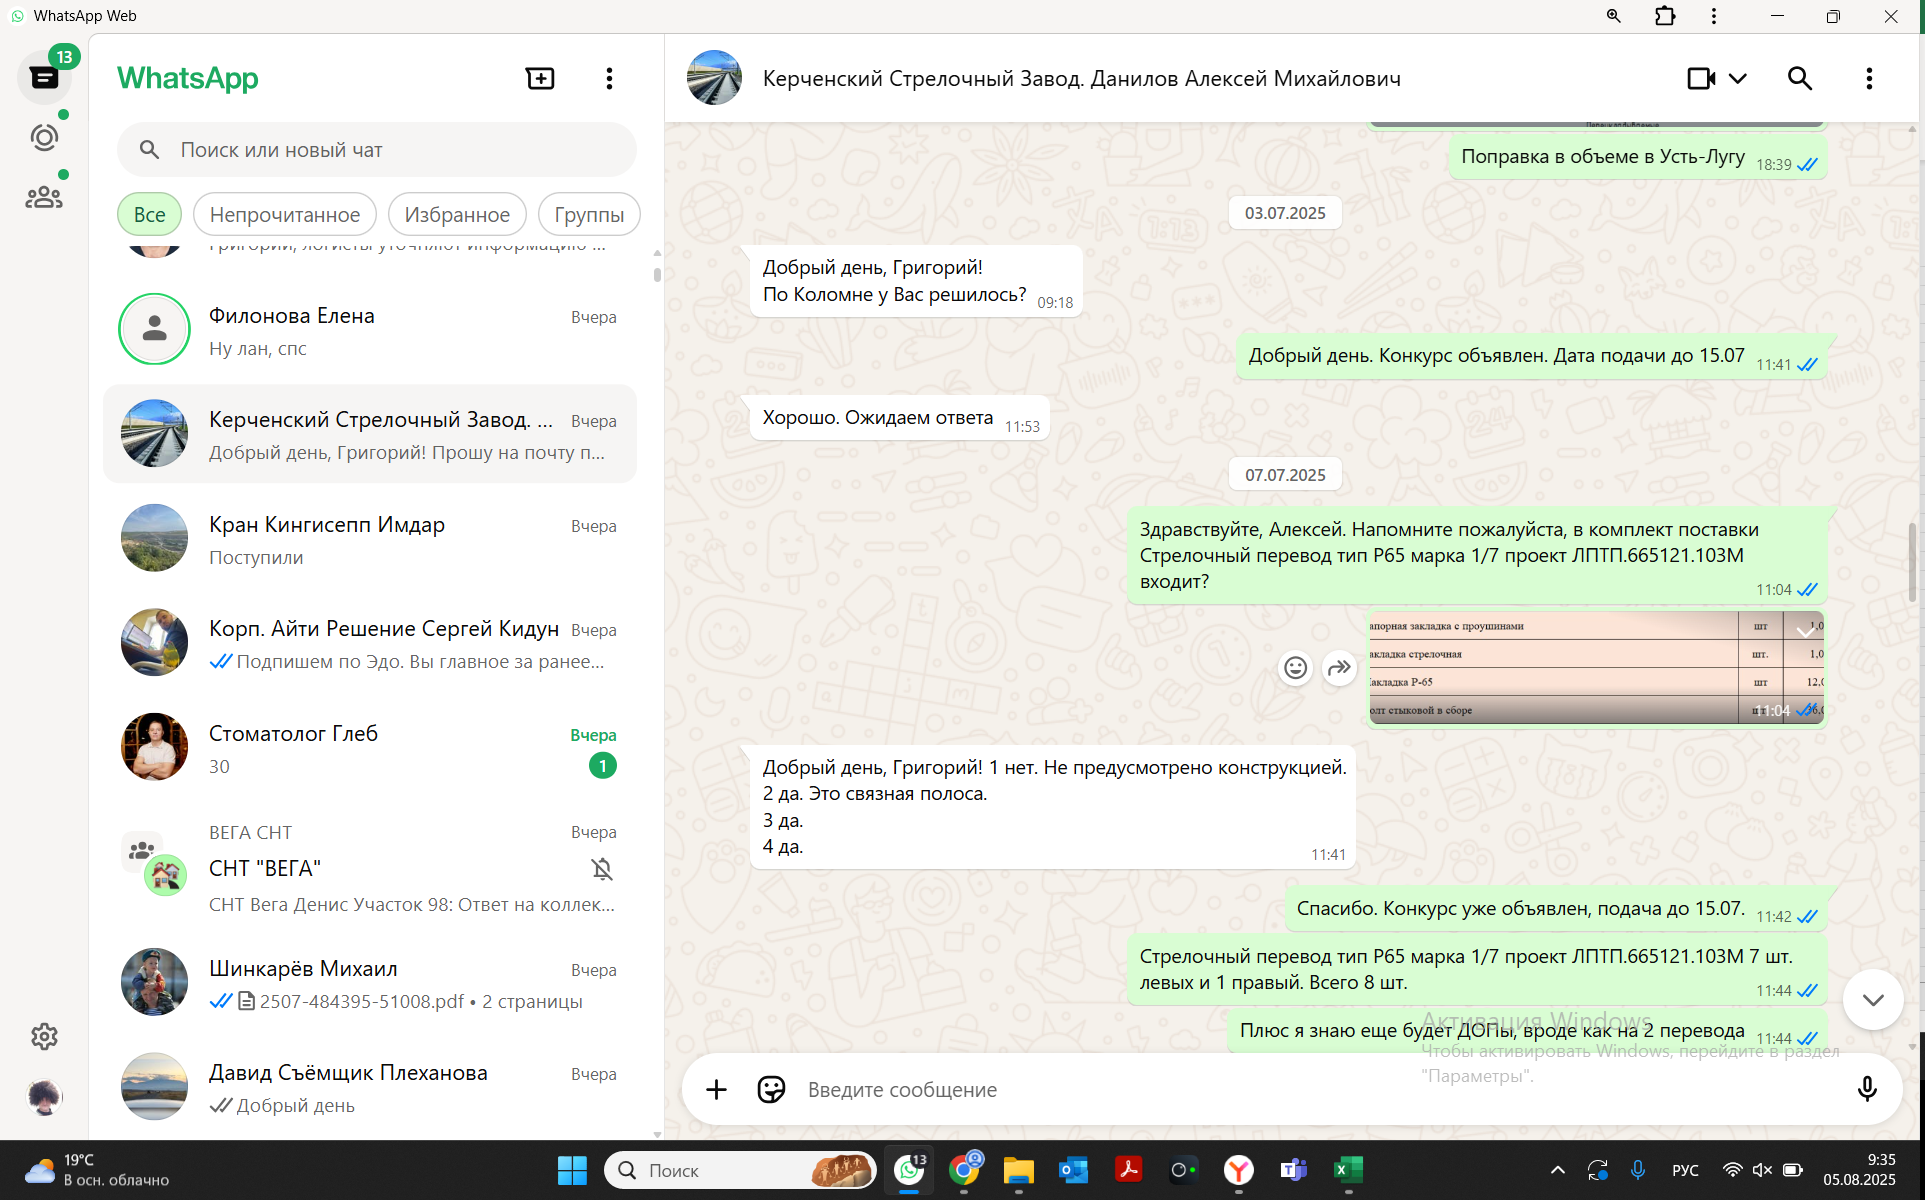The image size is (1925, 1200).
Task: Click the browser zoom magnifier icon
Action: pos(1613,16)
